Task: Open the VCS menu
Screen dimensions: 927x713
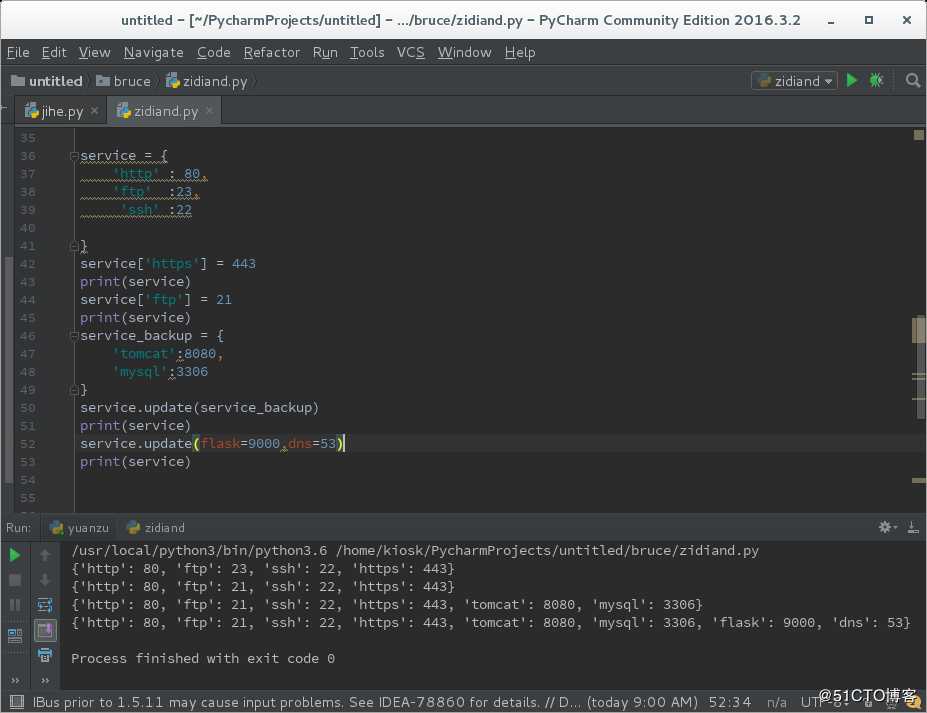Action: [410, 53]
